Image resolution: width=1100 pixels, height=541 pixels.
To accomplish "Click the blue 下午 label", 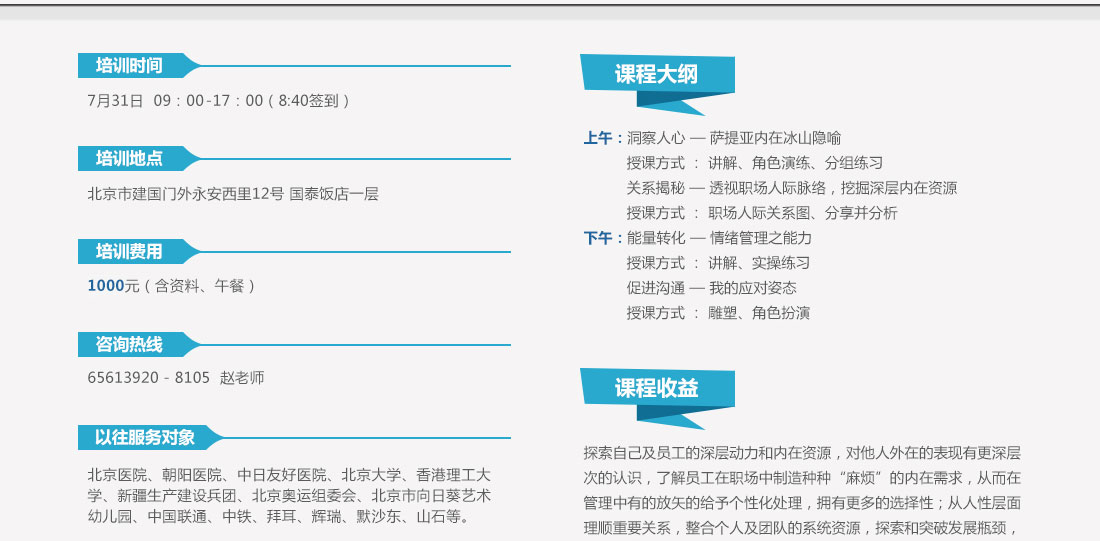I will (x=602, y=238).
